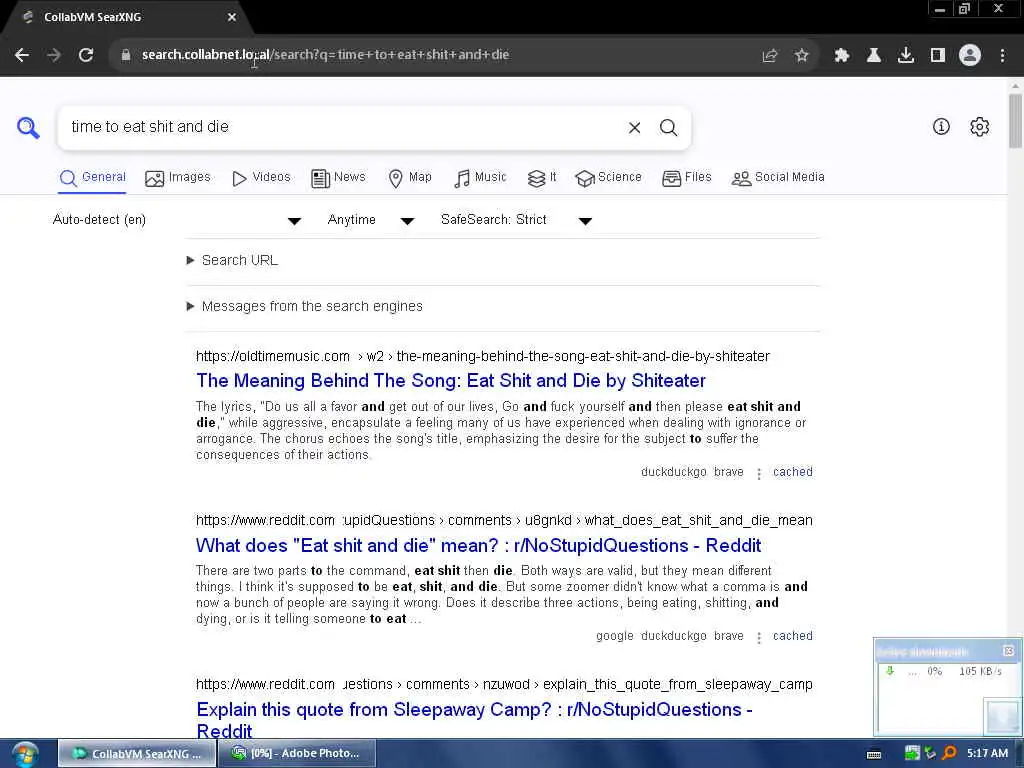Viewport: 1024px width, 768px height.
Task: Click the page vertical scrollbar
Action: (x=1016, y=121)
